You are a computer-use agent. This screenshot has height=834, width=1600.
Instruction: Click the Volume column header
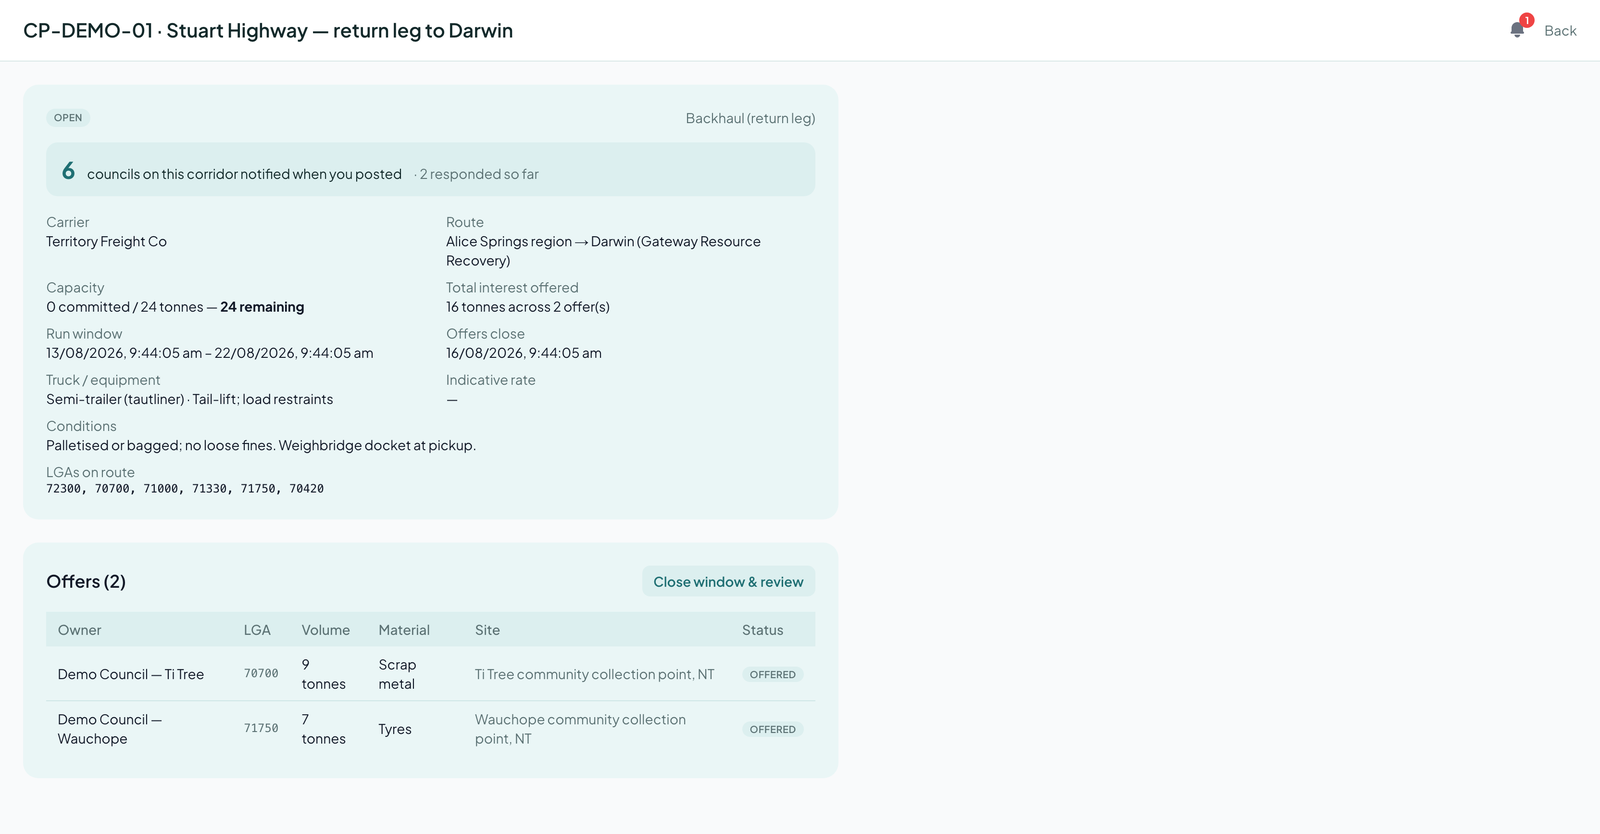coord(326,630)
